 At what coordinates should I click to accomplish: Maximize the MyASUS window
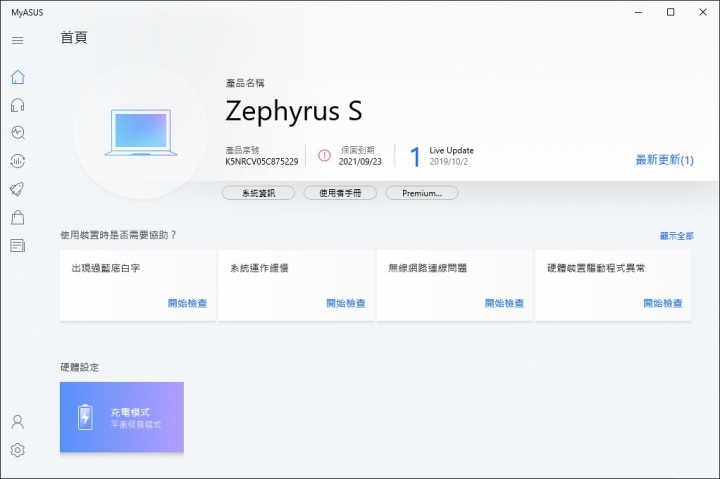coord(670,12)
